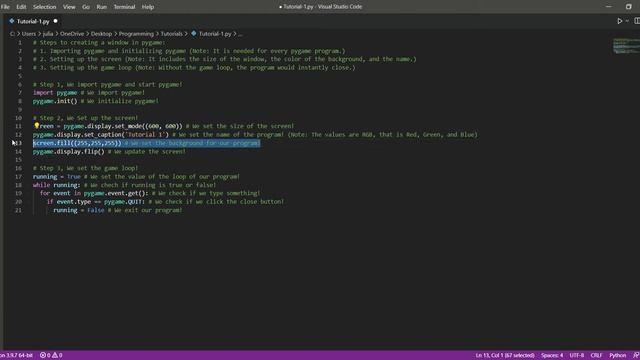Open the Selection menu
640x360 pixels.
(x=44, y=7)
